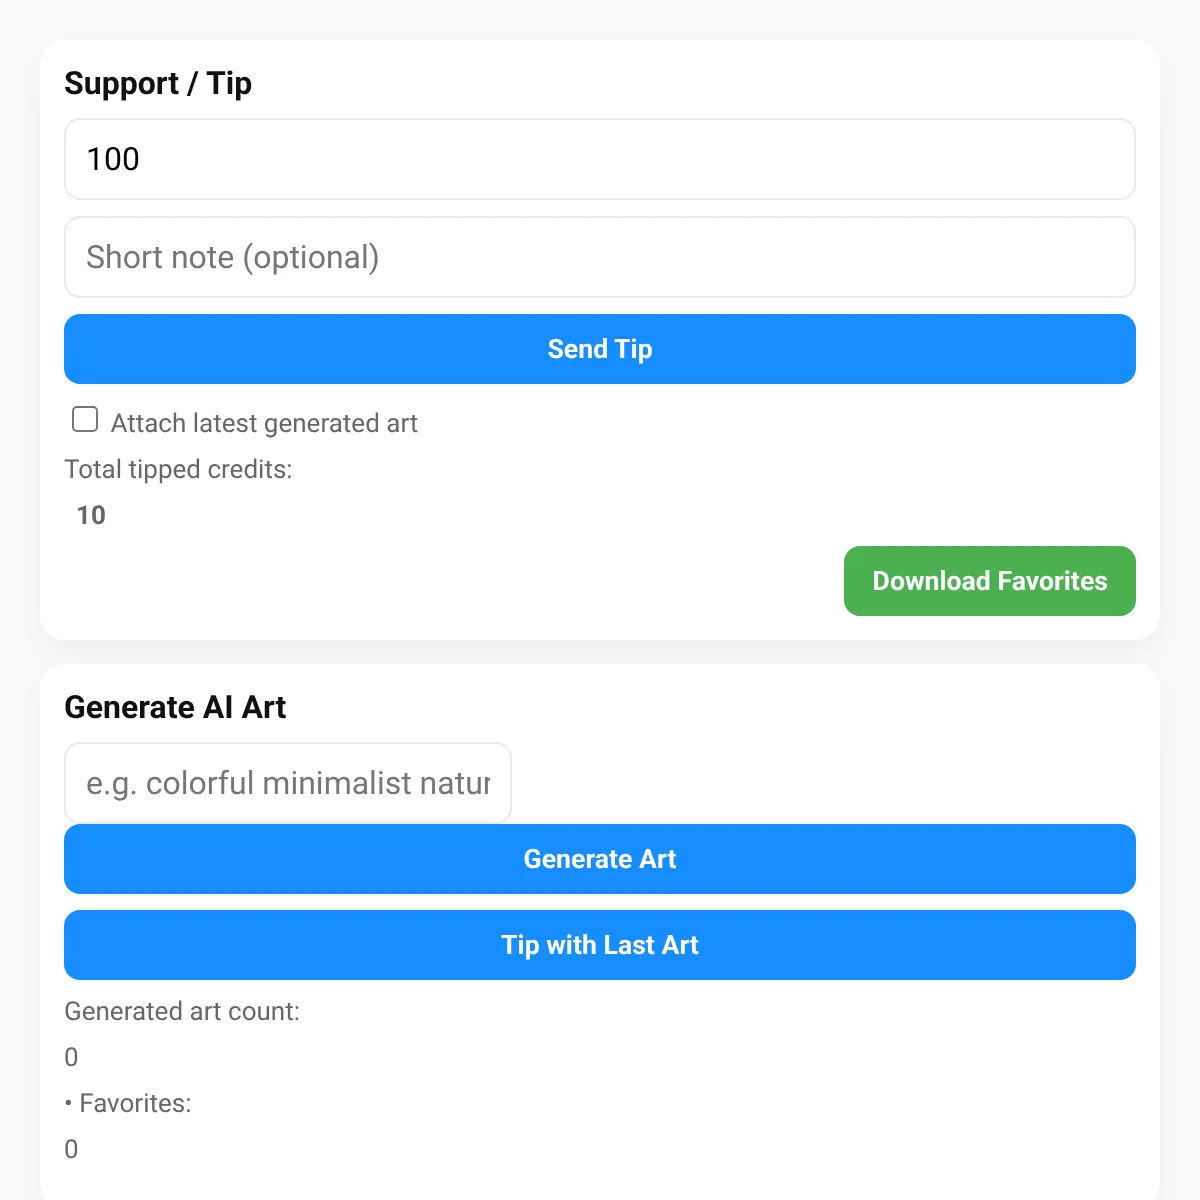Viewport: 1200px width, 1200px height.
Task: Click inside the note placeholder text
Action: (233, 257)
